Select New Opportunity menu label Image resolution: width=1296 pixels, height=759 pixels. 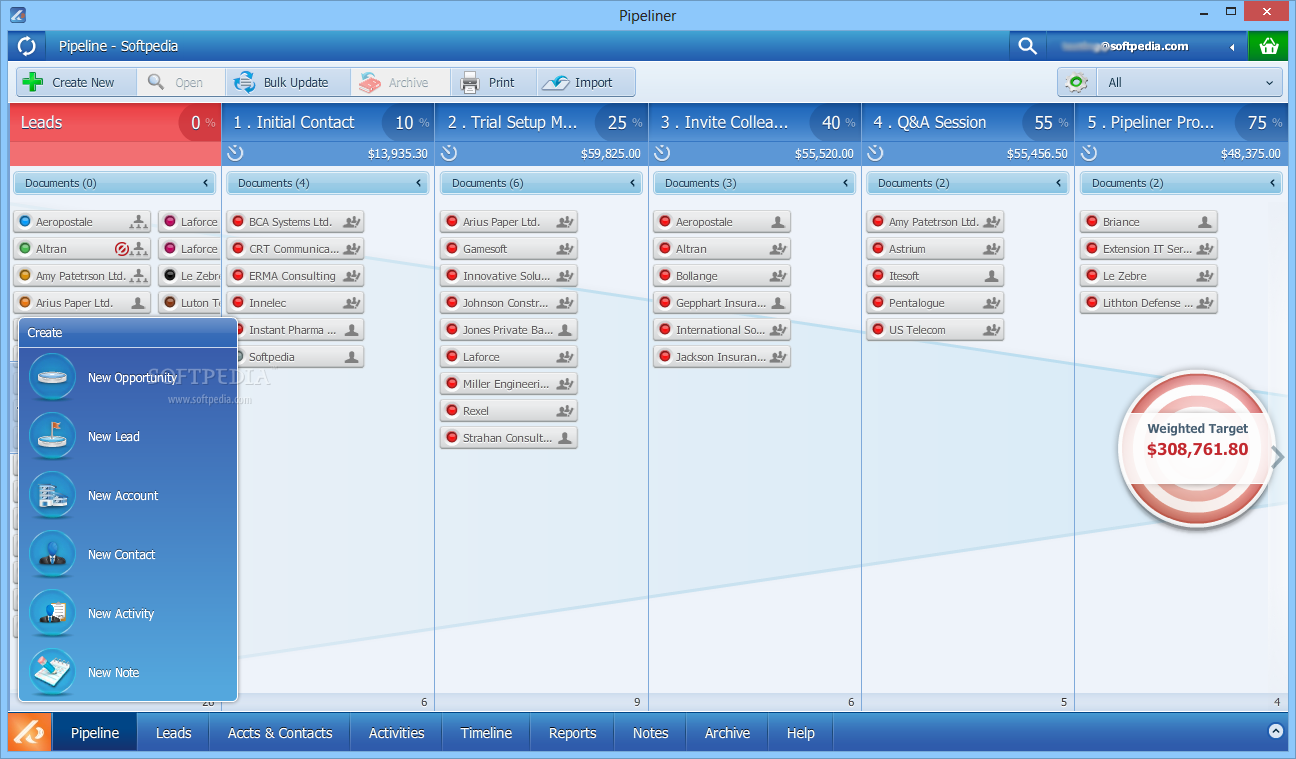[x=132, y=378]
